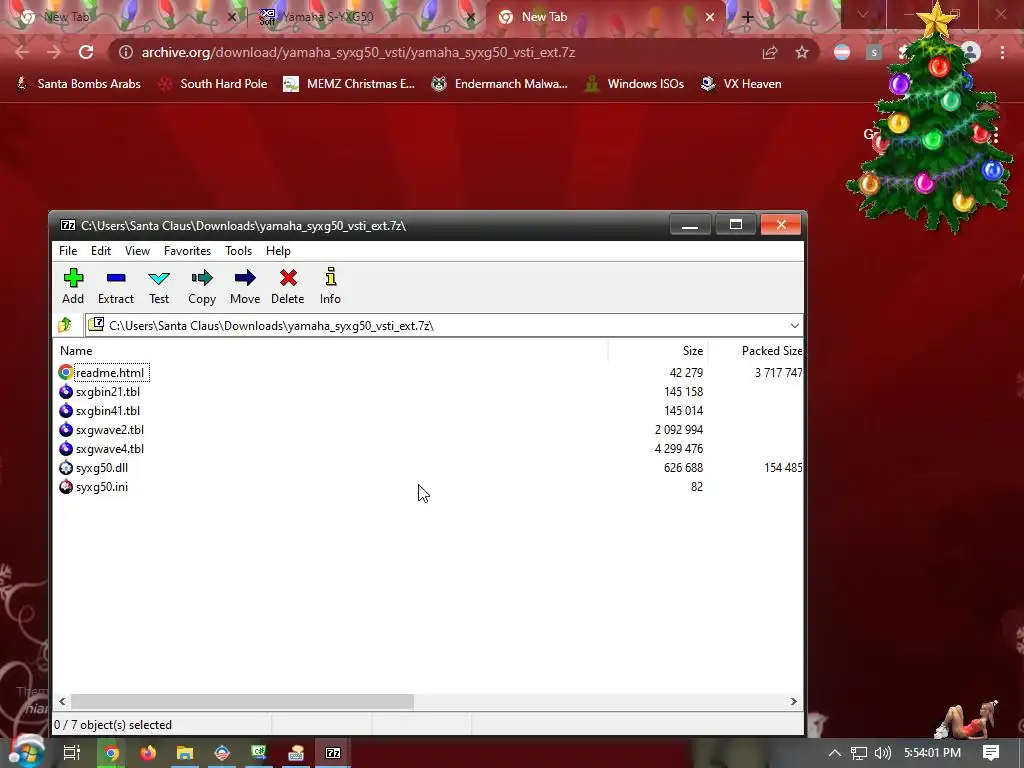Viewport: 1024px width, 768px height.
Task: Click the syxg50.ini file icon
Action: pyautogui.click(x=65, y=487)
